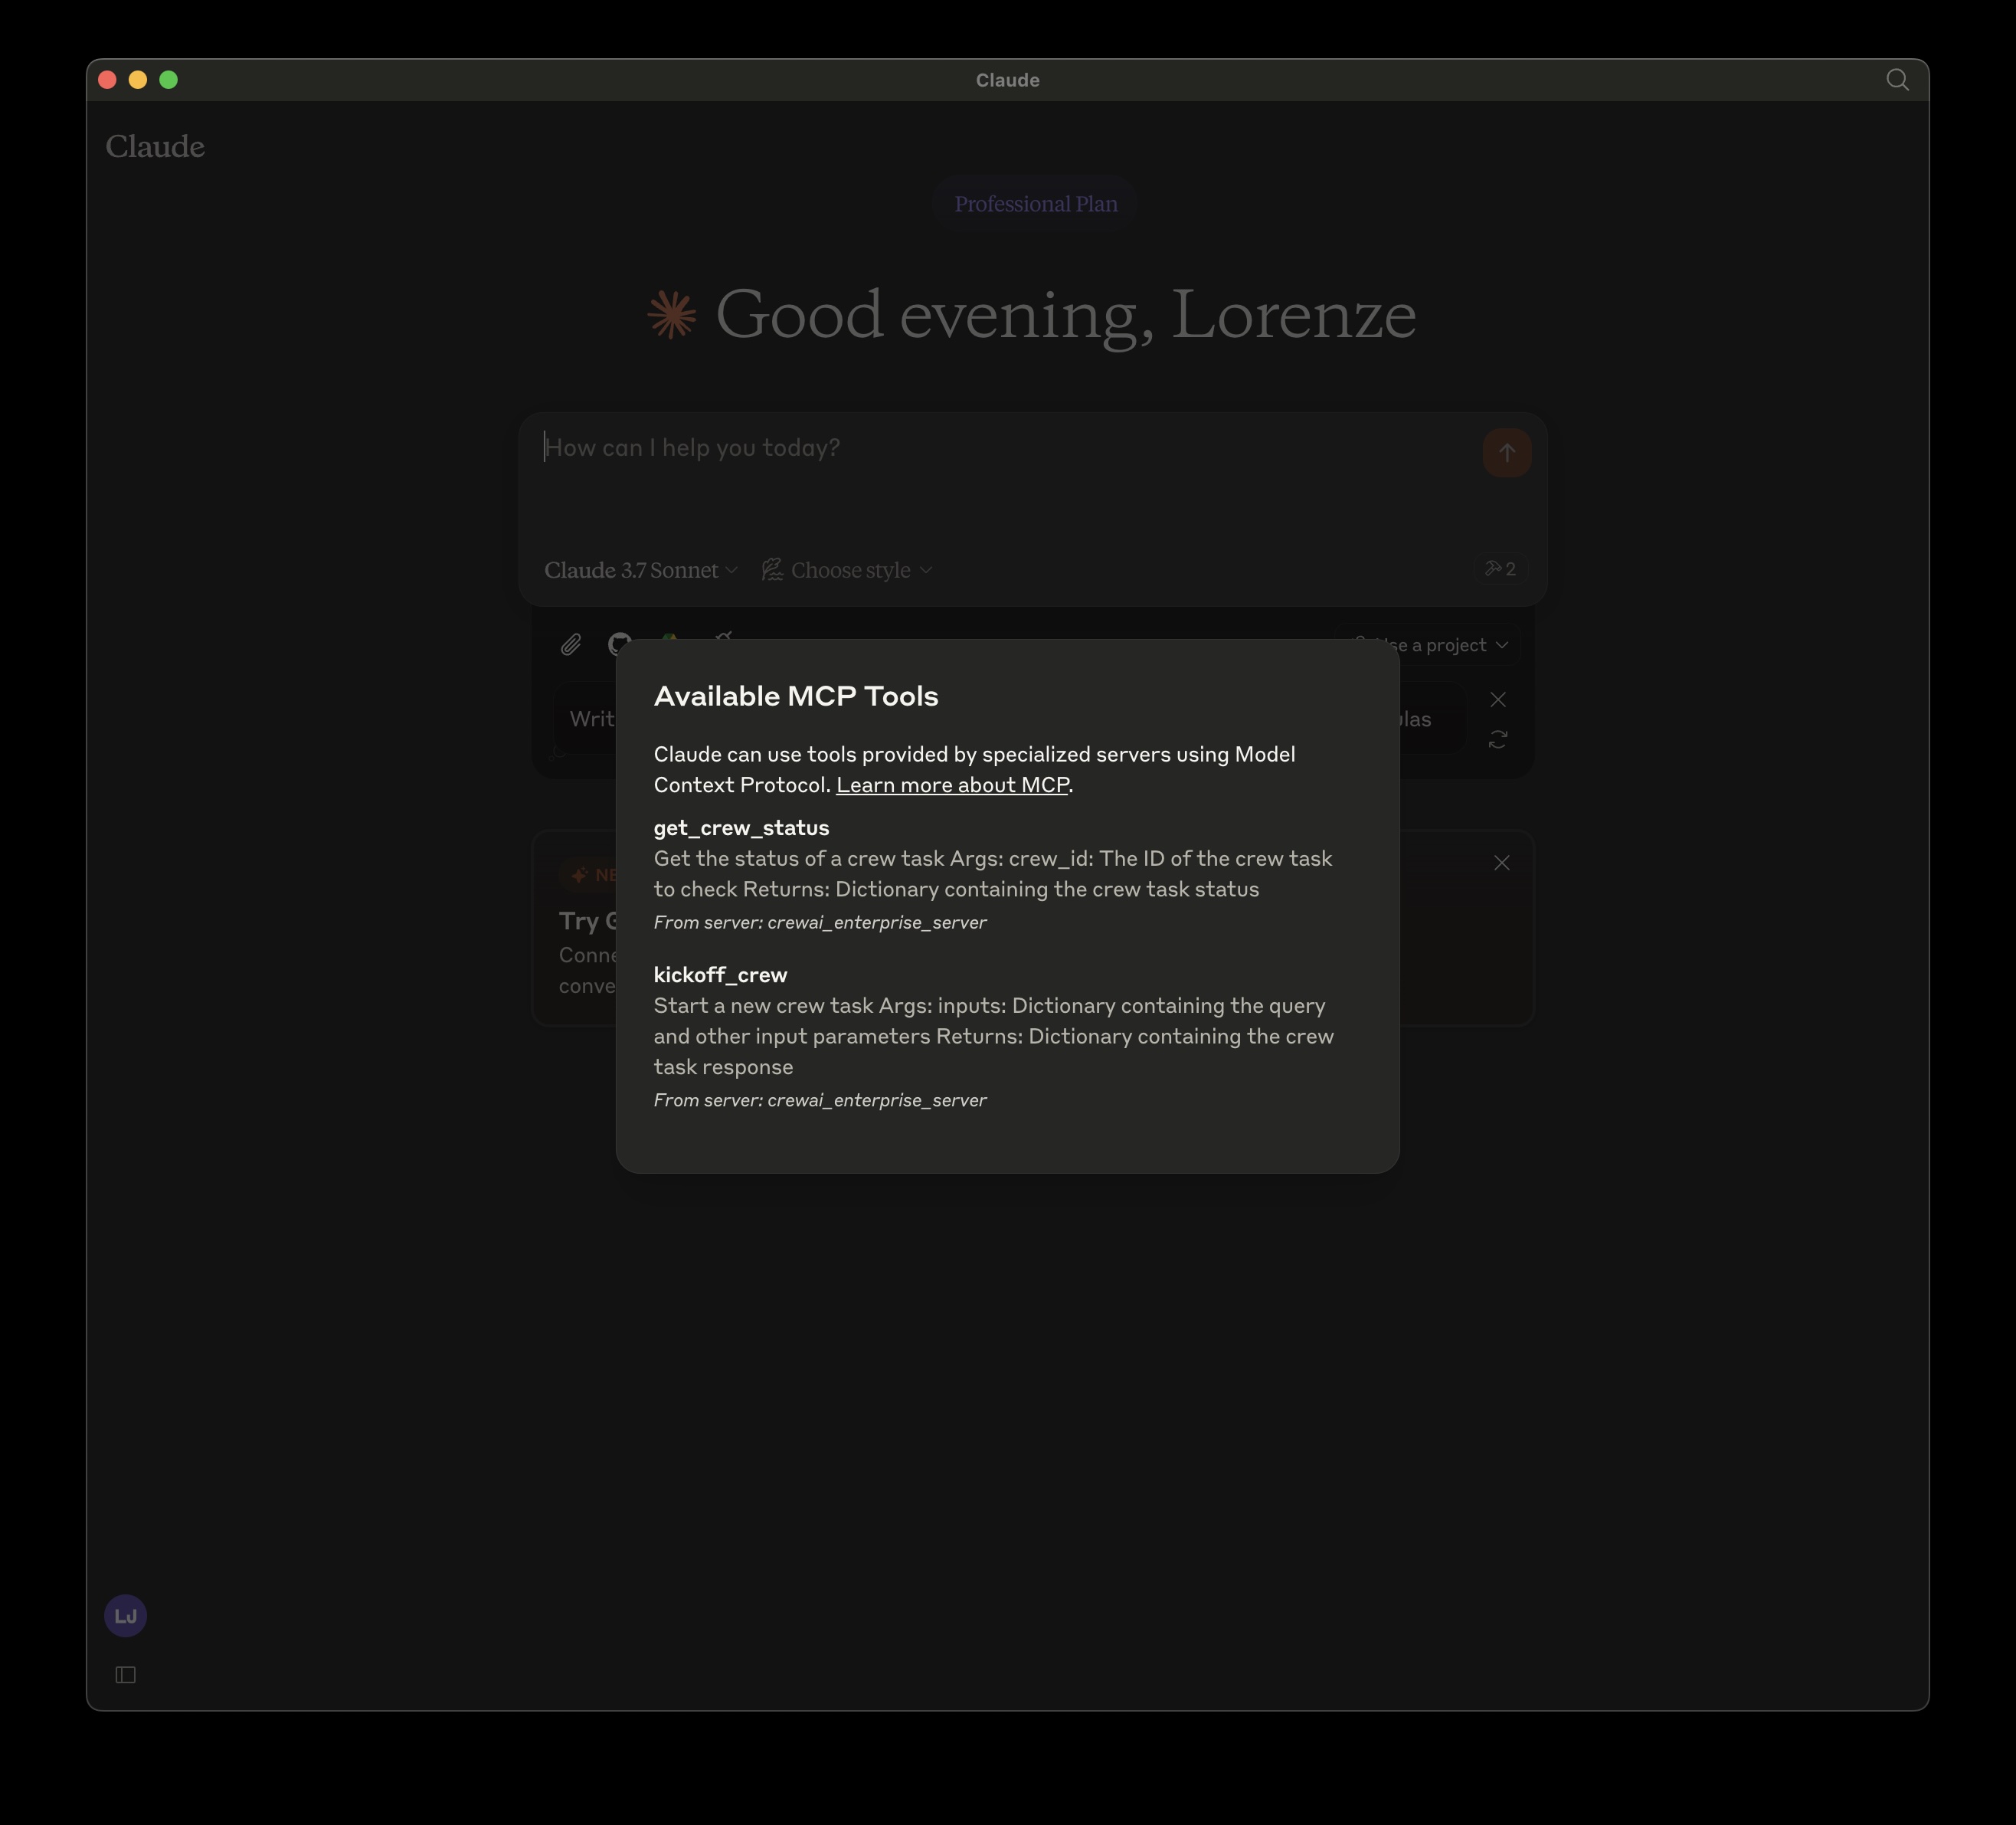2016x1825 pixels.
Task: Click the GitHub icon below the prompt box
Action: coord(618,641)
